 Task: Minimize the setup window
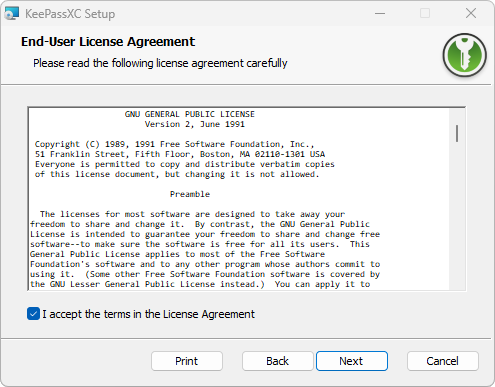coord(380,13)
